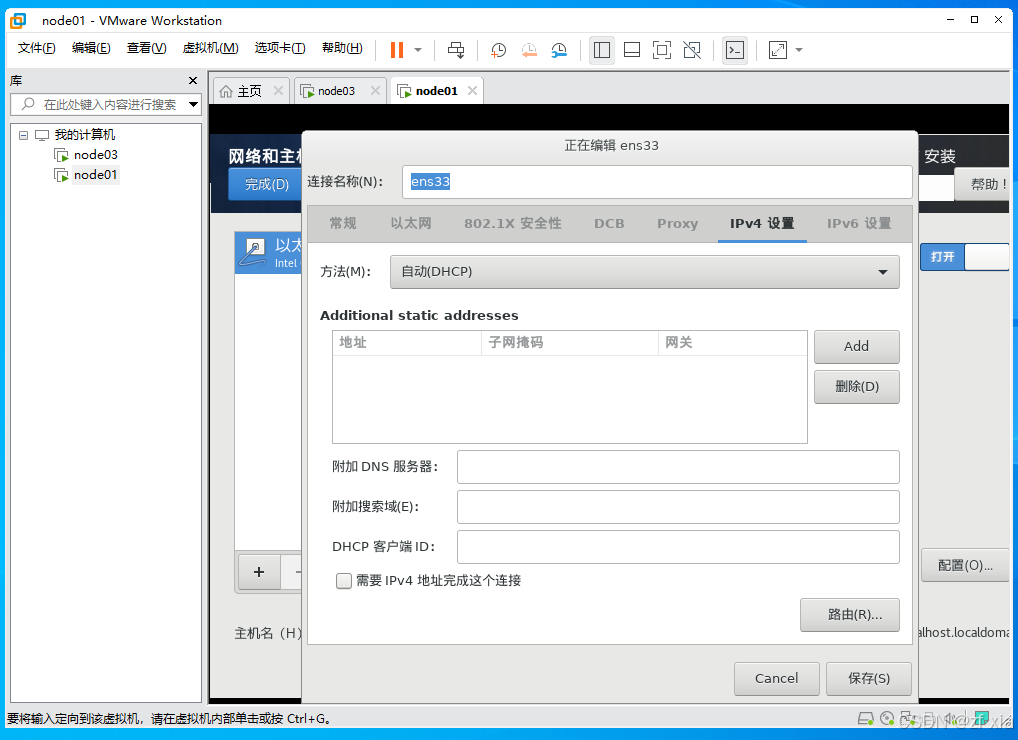Image resolution: width=1018 pixels, height=740 pixels.
Task: Click the 附加搜索域 input field
Action: tap(678, 507)
